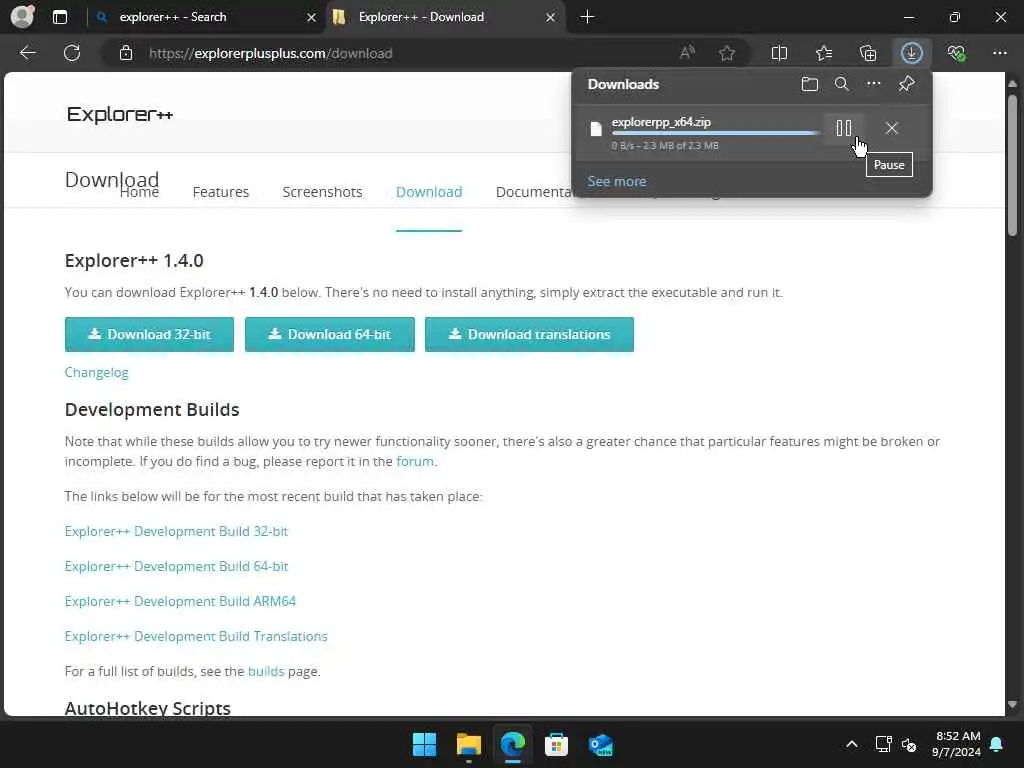1024x768 pixels.
Task: Open Microsoft Store from taskbar
Action: (556, 744)
